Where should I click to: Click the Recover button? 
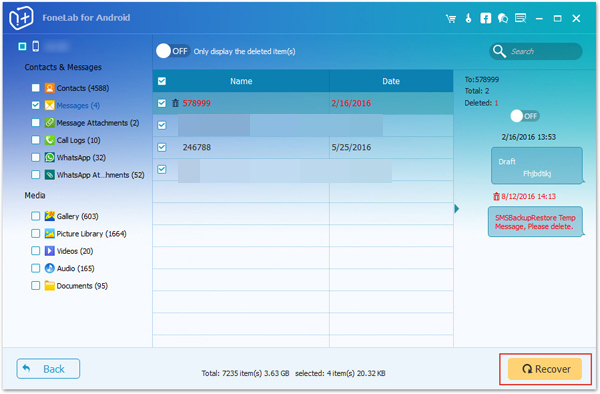click(545, 369)
